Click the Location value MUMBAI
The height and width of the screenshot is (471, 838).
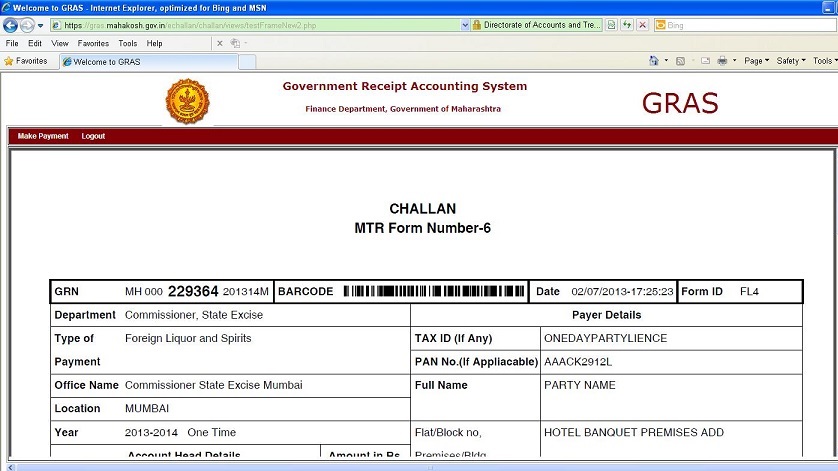[x=147, y=408]
